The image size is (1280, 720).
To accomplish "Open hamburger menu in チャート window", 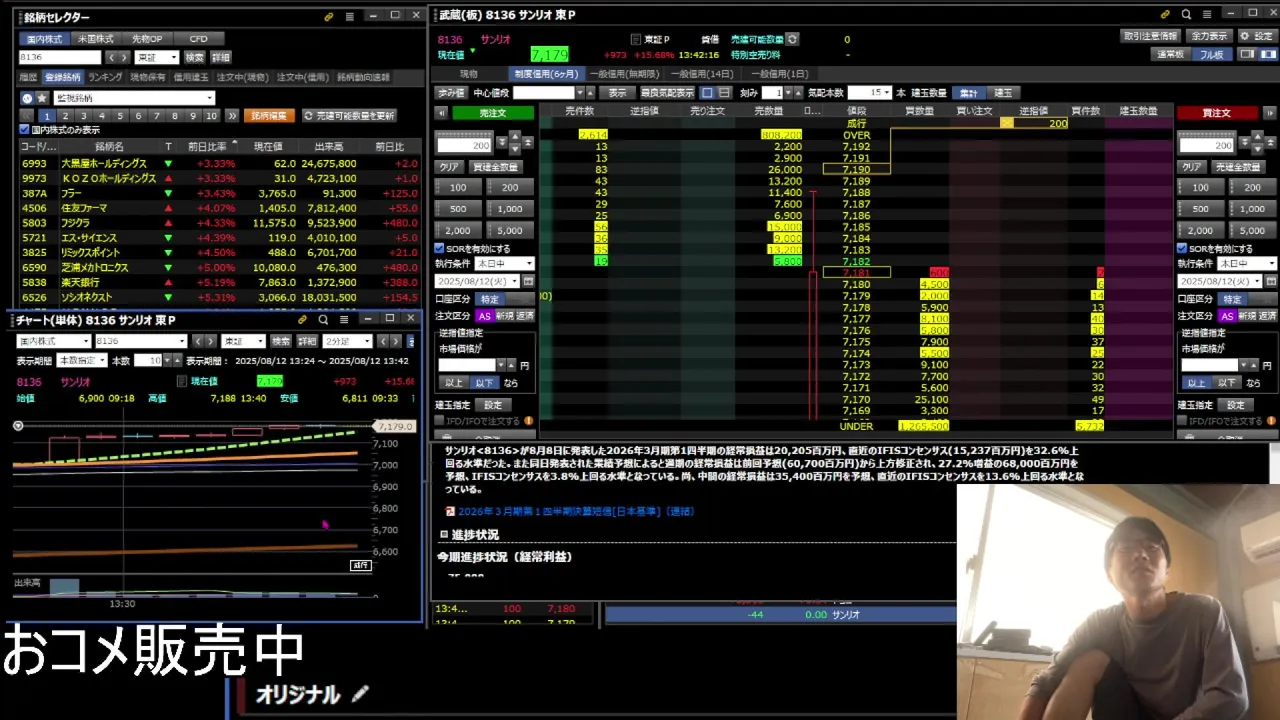I will 344,319.
